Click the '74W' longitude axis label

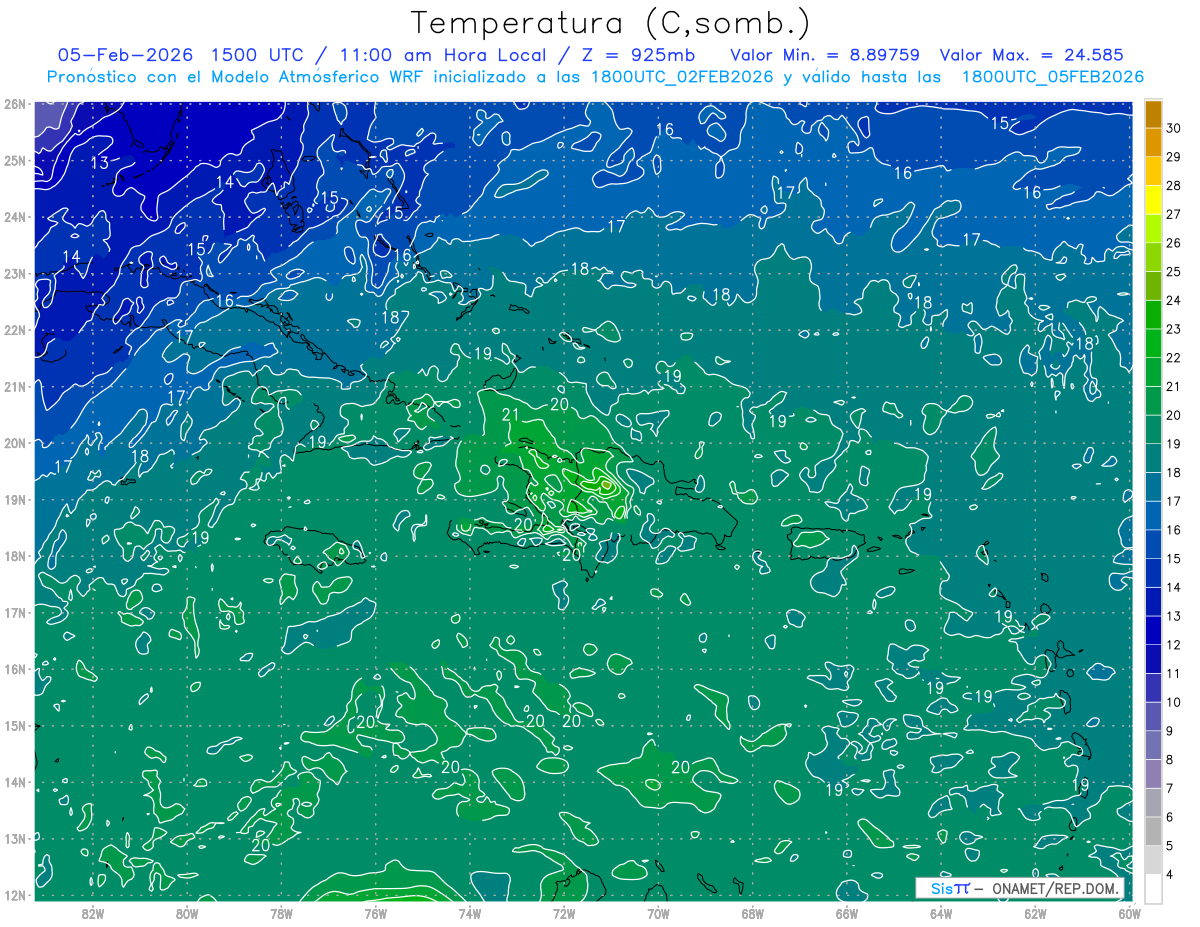pos(470,913)
